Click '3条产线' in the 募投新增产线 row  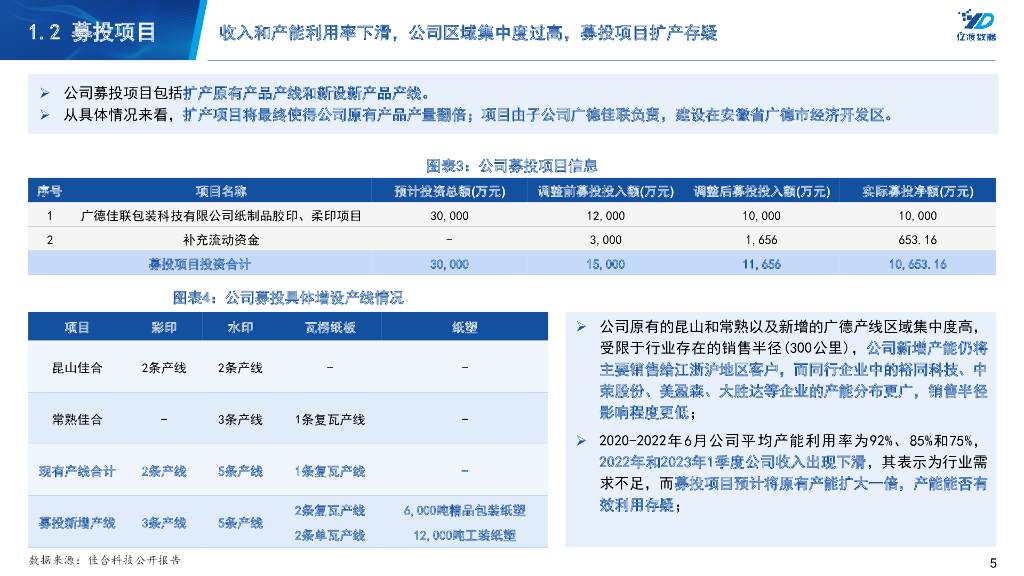[x=164, y=522]
